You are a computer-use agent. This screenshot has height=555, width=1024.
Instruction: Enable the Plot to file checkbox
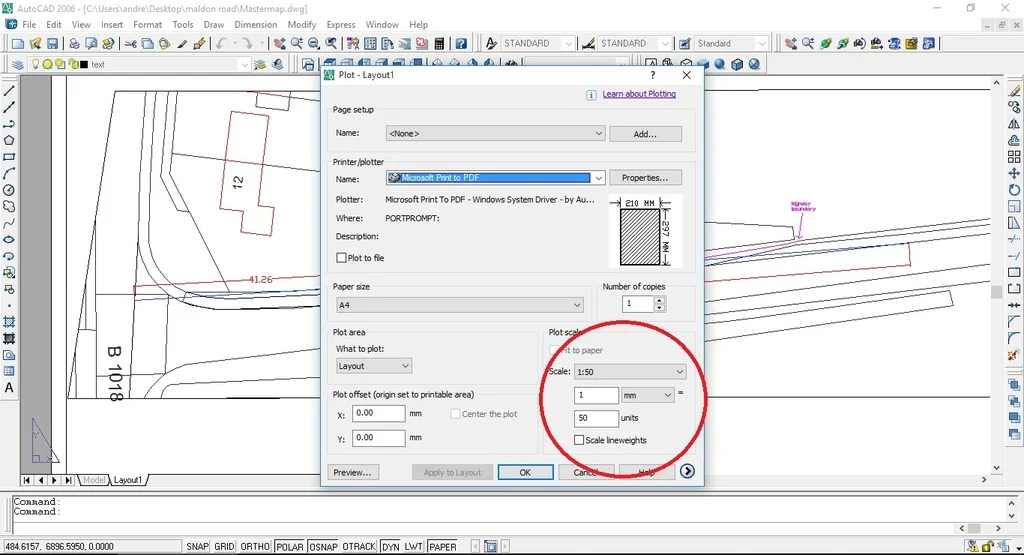341,258
